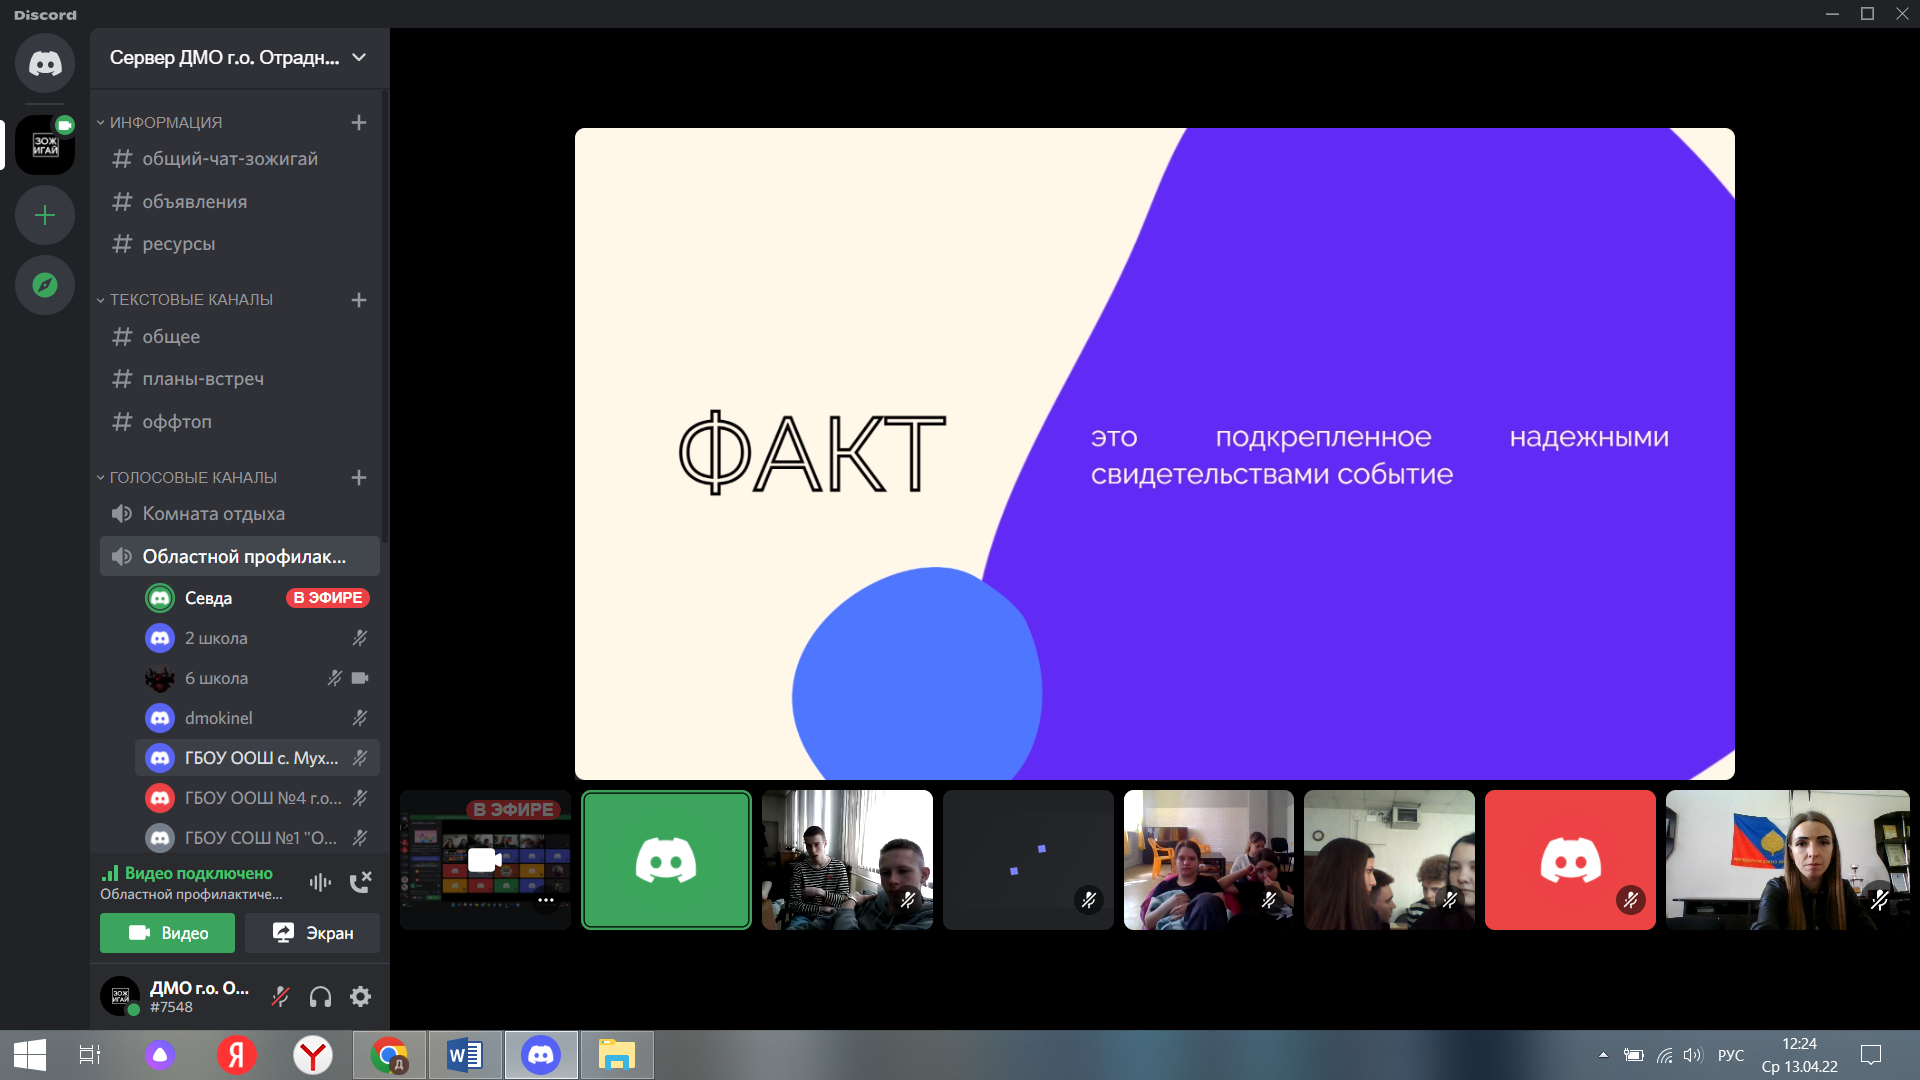This screenshot has width=1920, height=1080.
Task: Select the red Discord avatar video tile
Action: [1570, 860]
